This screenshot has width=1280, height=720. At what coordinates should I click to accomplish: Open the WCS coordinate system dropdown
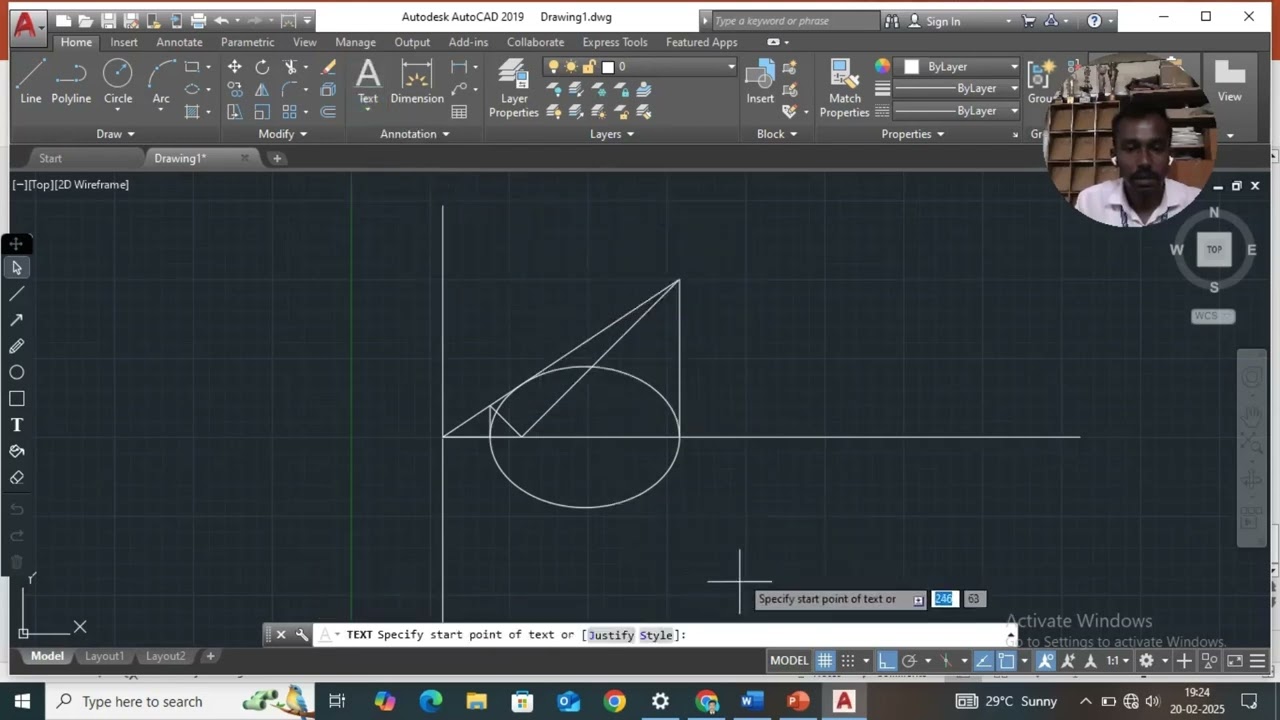click(1214, 316)
